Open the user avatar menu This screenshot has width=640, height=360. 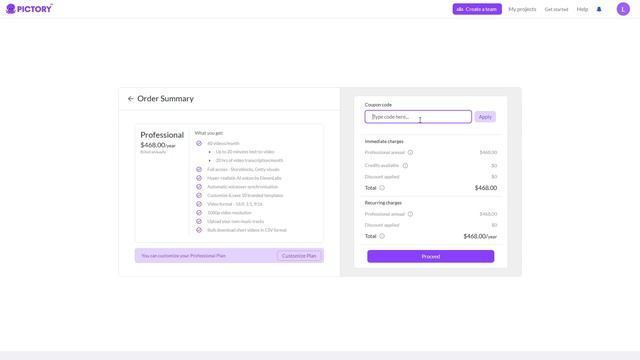tap(623, 9)
